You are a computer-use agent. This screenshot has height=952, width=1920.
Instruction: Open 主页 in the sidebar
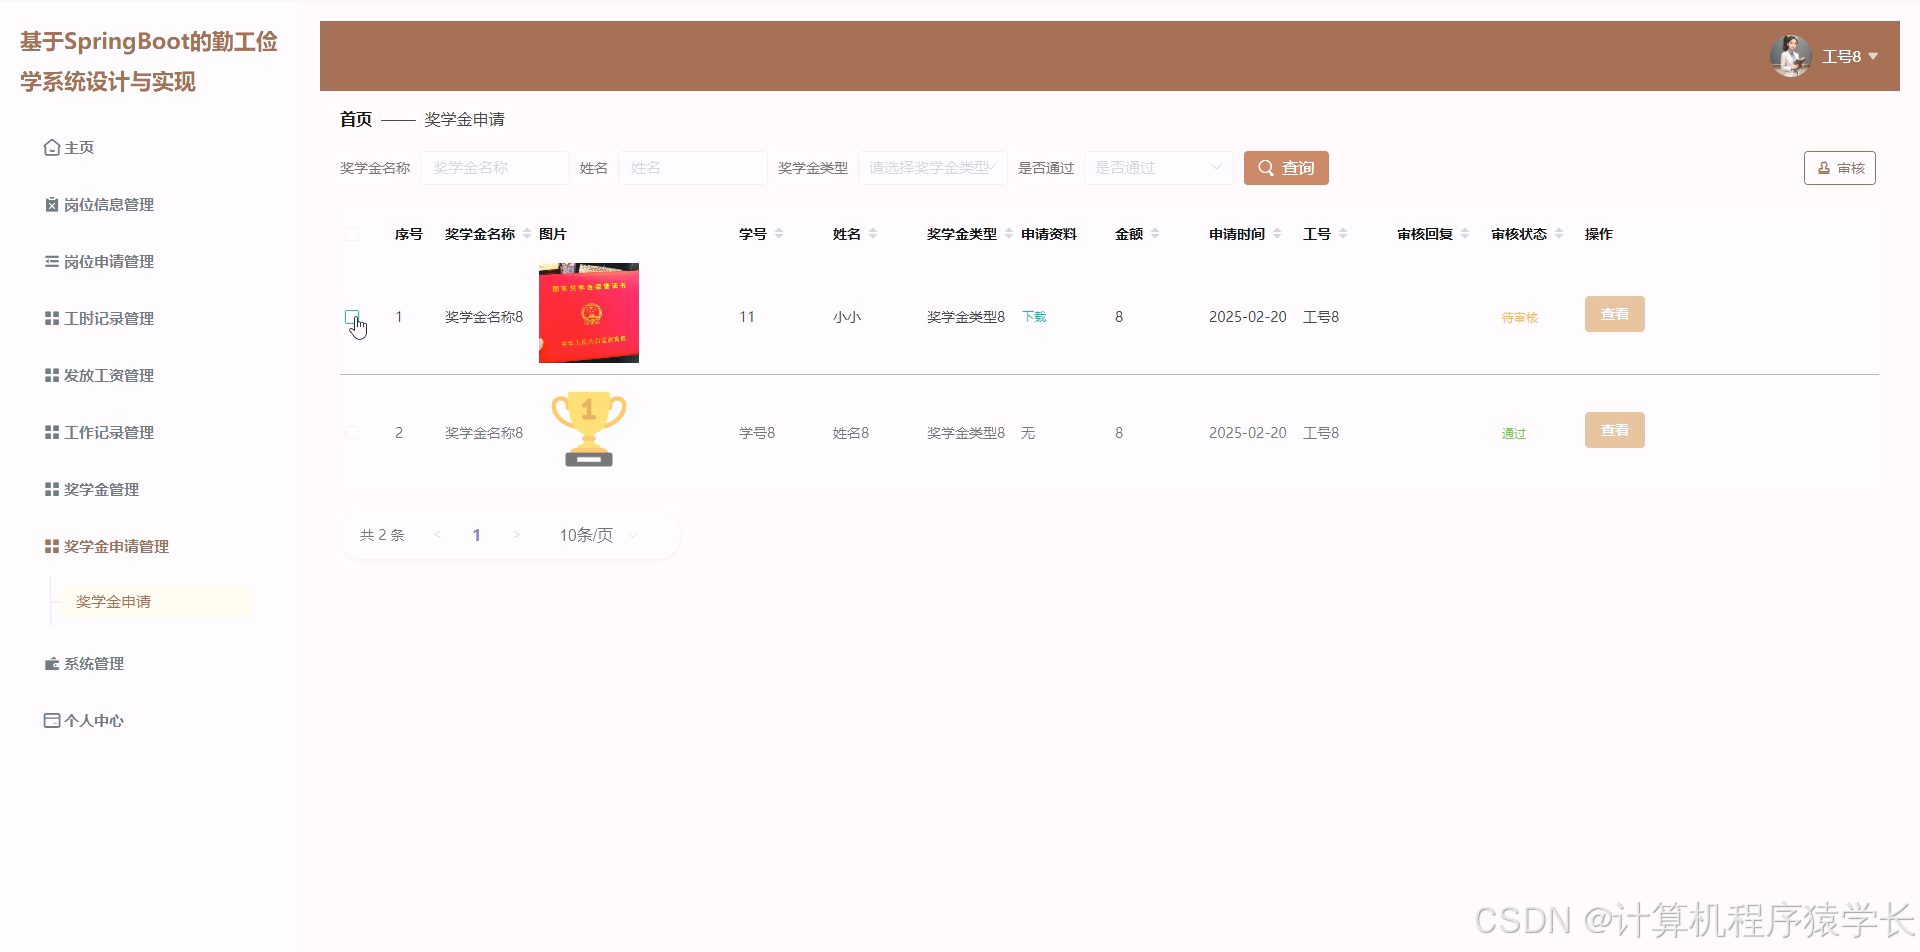click(x=79, y=148)
